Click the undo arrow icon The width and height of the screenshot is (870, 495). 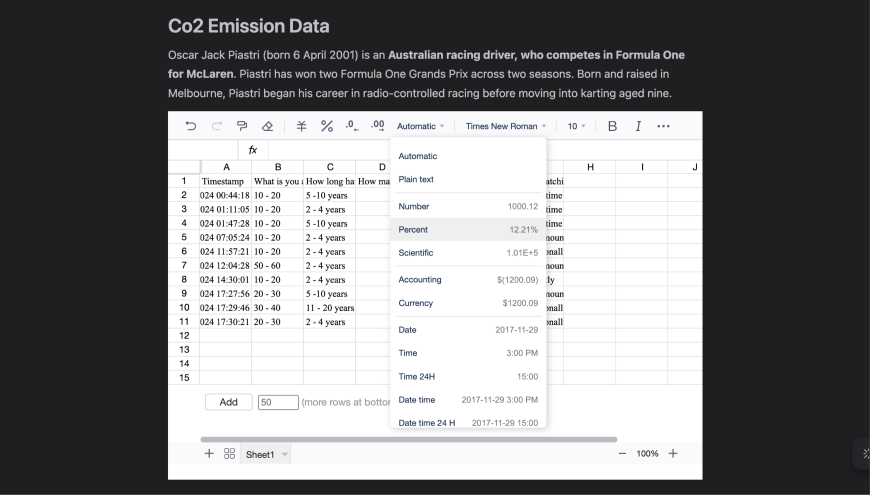coord(191,126)
